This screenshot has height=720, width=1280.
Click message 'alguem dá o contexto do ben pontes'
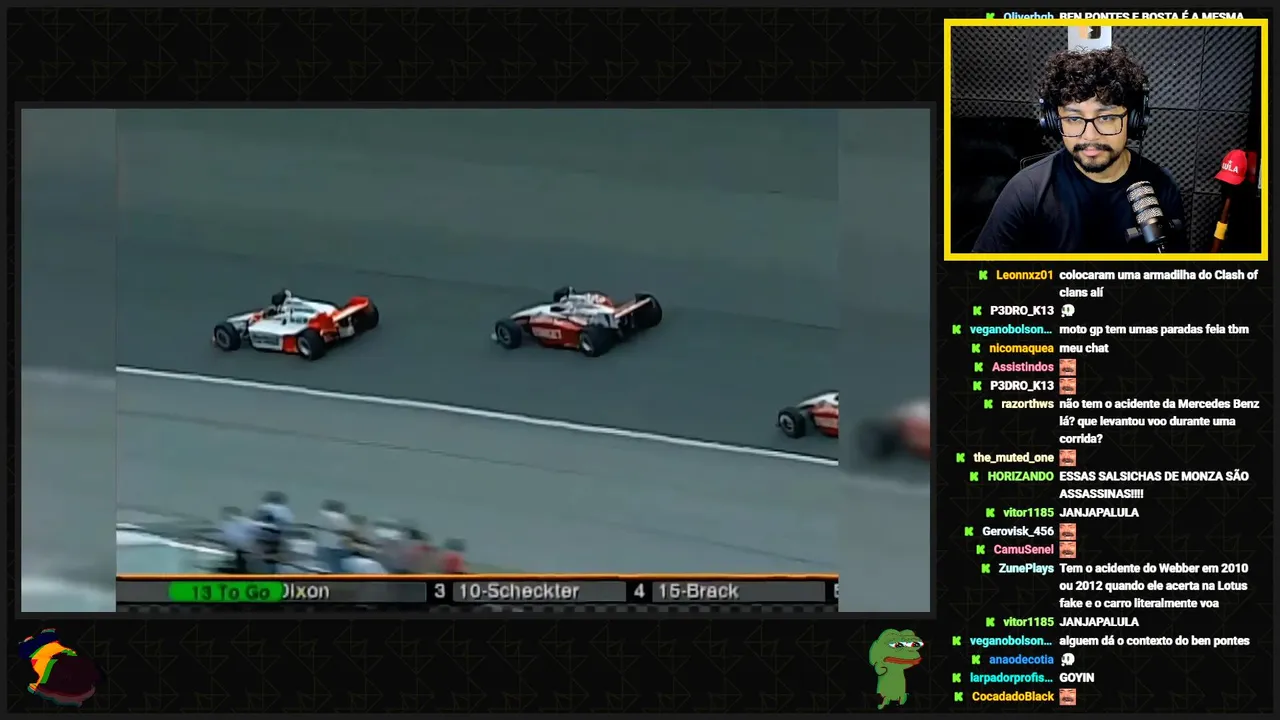[x=1154, y=641]
